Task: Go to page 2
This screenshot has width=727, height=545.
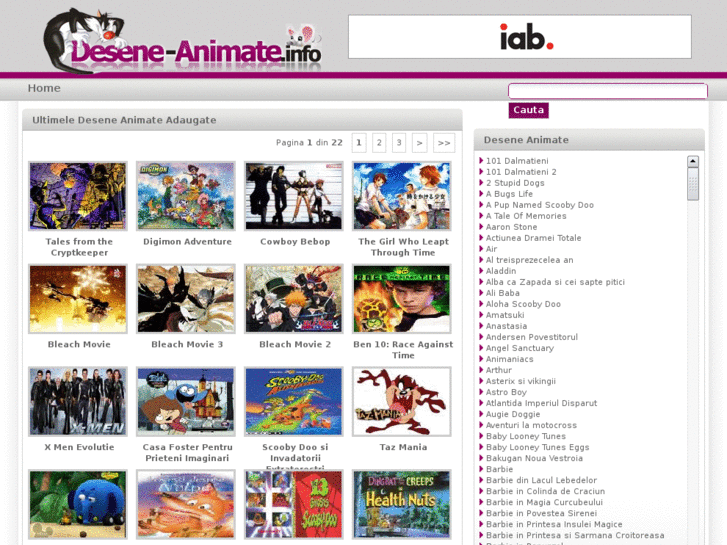Action: coord(379,143)
